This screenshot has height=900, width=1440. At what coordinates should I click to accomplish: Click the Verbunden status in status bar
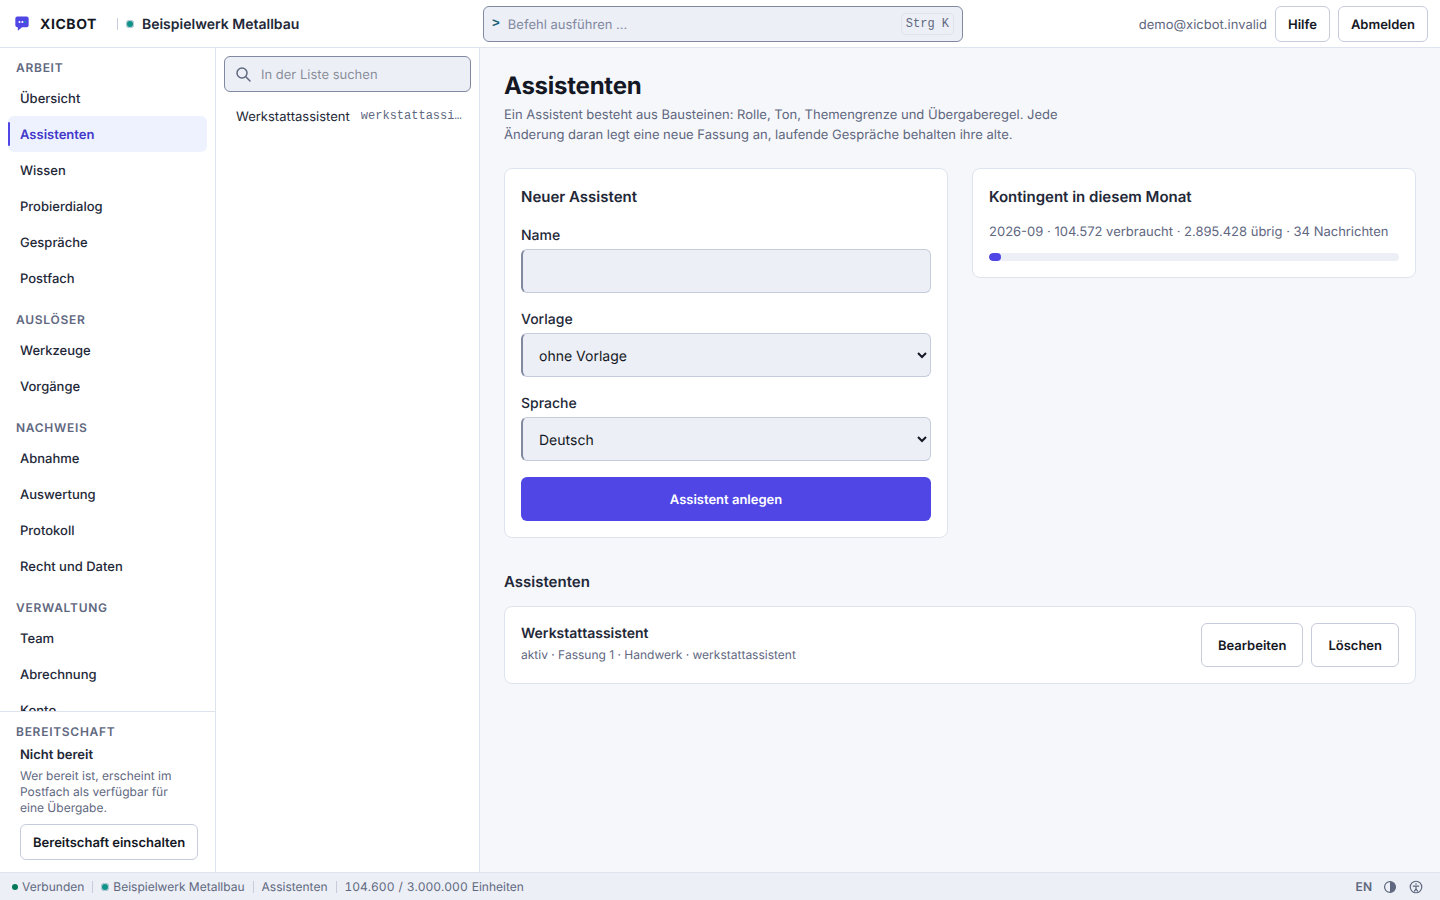[48, 887]
